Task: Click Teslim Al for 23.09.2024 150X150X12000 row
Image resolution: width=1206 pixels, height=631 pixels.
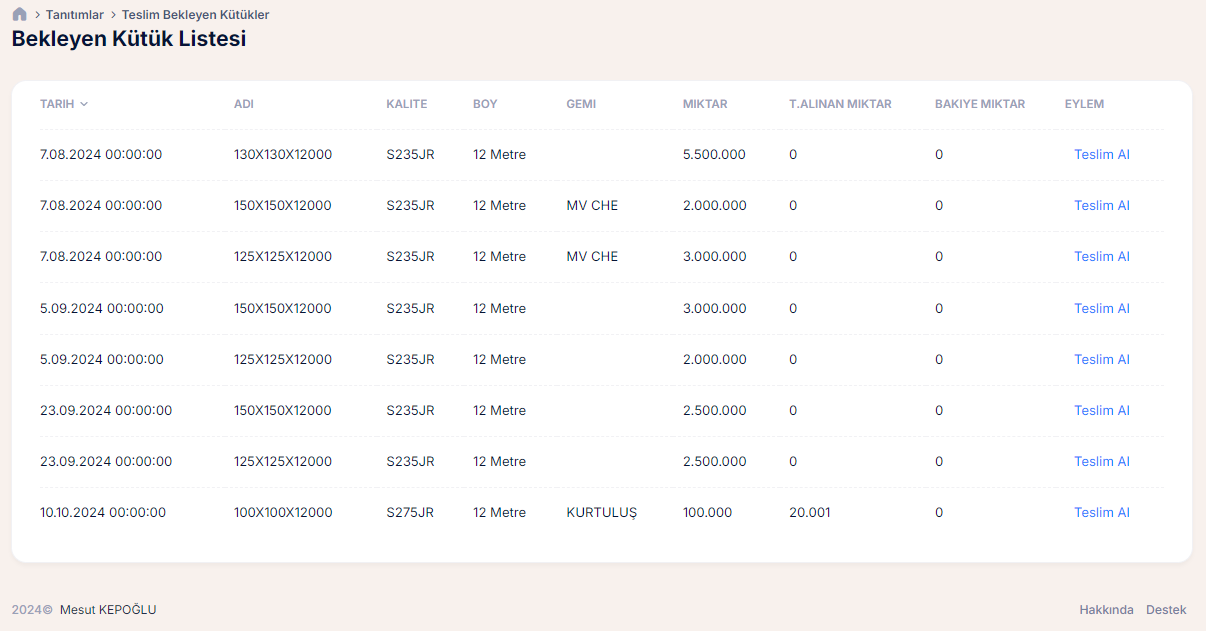Action: pyautogui.click(x=1101, y=410)
